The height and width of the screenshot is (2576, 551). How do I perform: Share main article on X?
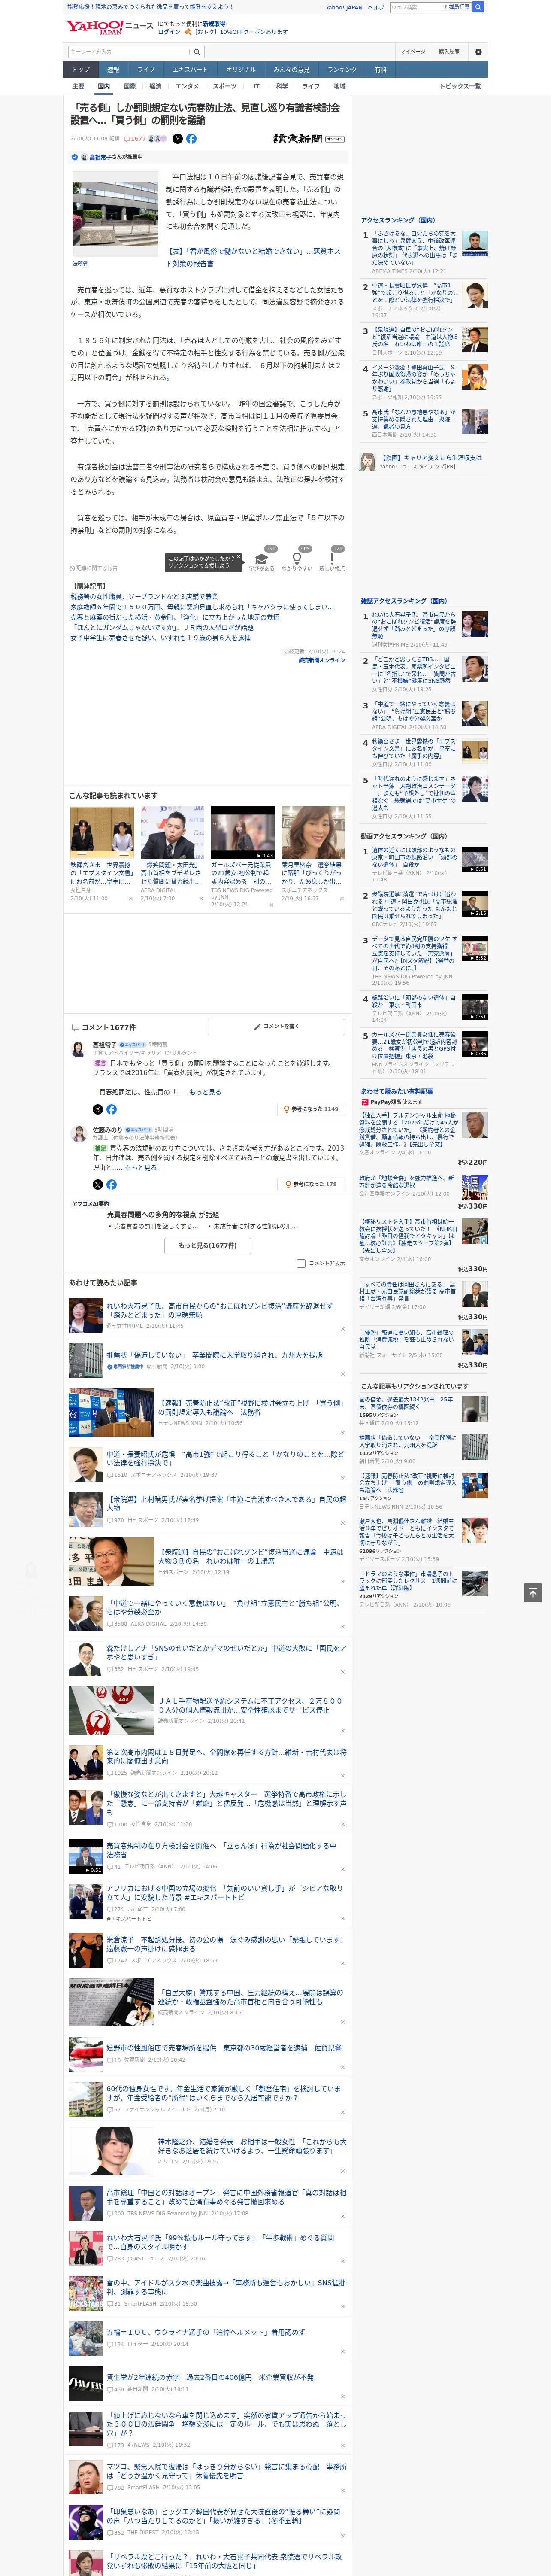tap(178, 139)
